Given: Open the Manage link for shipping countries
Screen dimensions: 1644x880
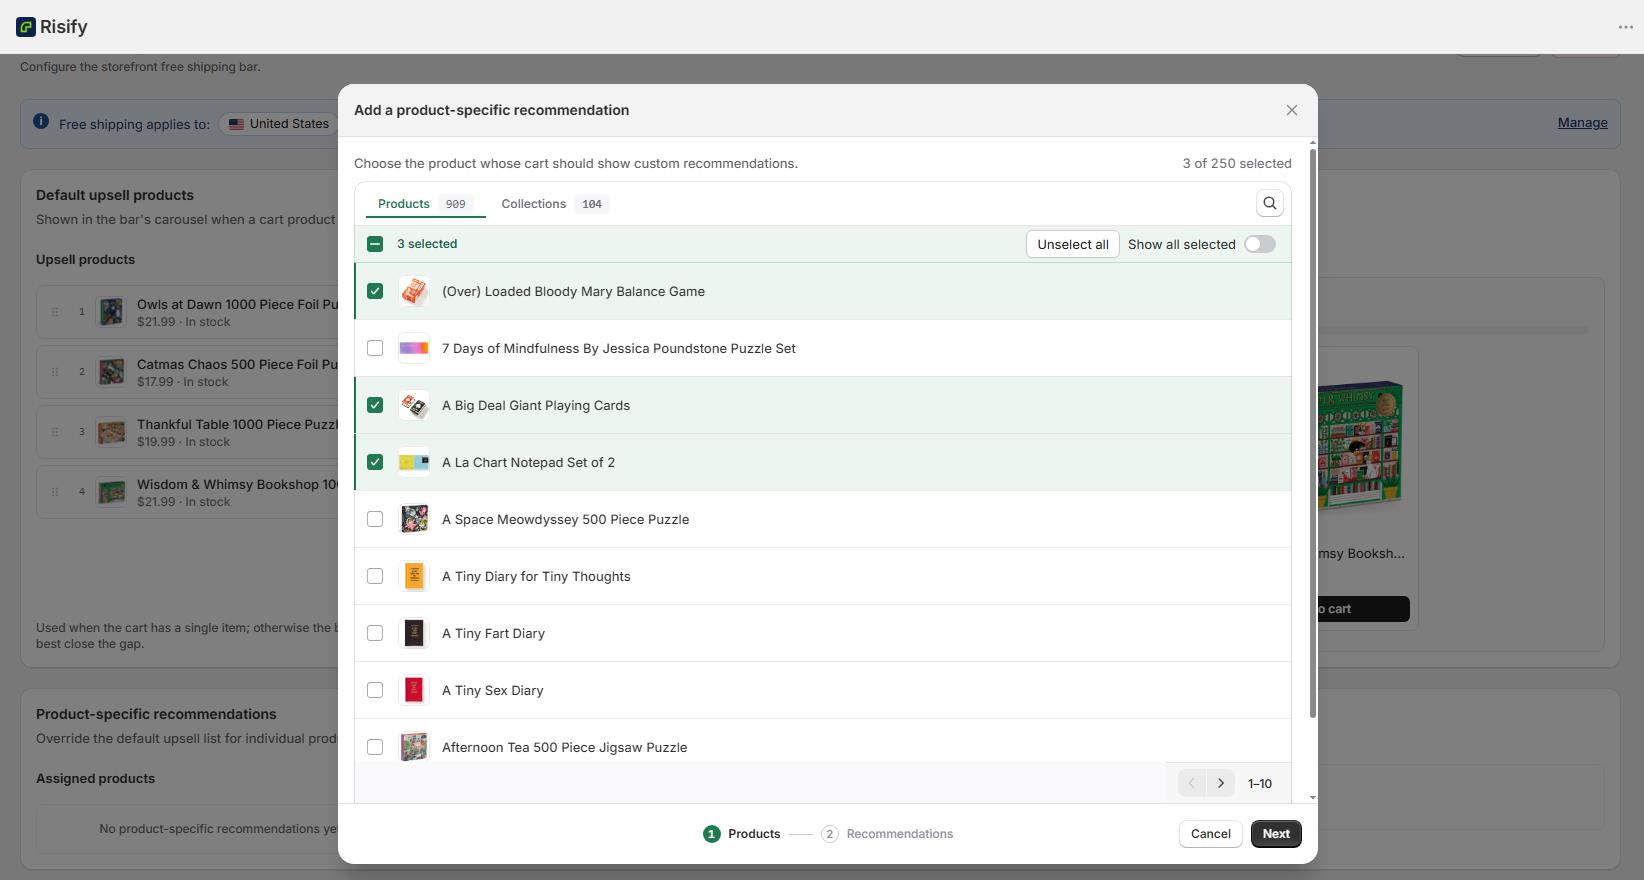Looking at the screenshot, I should pos(1582,123).
